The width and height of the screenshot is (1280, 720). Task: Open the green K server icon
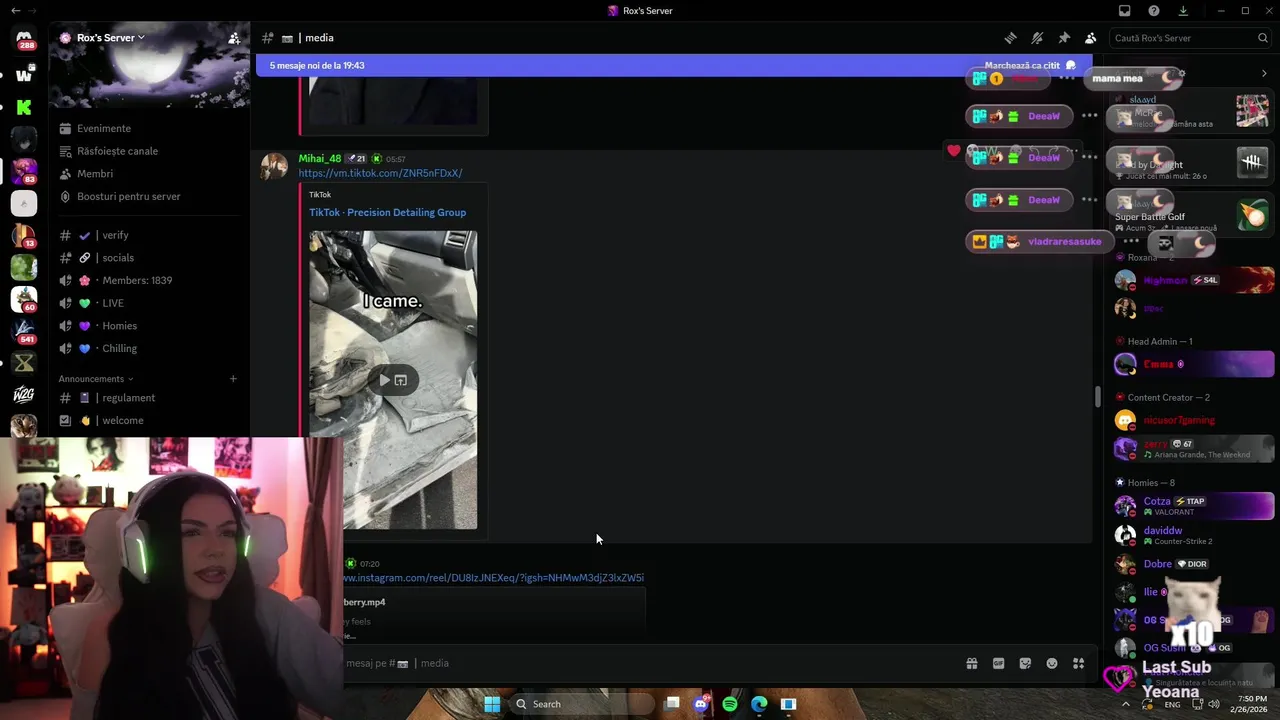click(24, 107)
